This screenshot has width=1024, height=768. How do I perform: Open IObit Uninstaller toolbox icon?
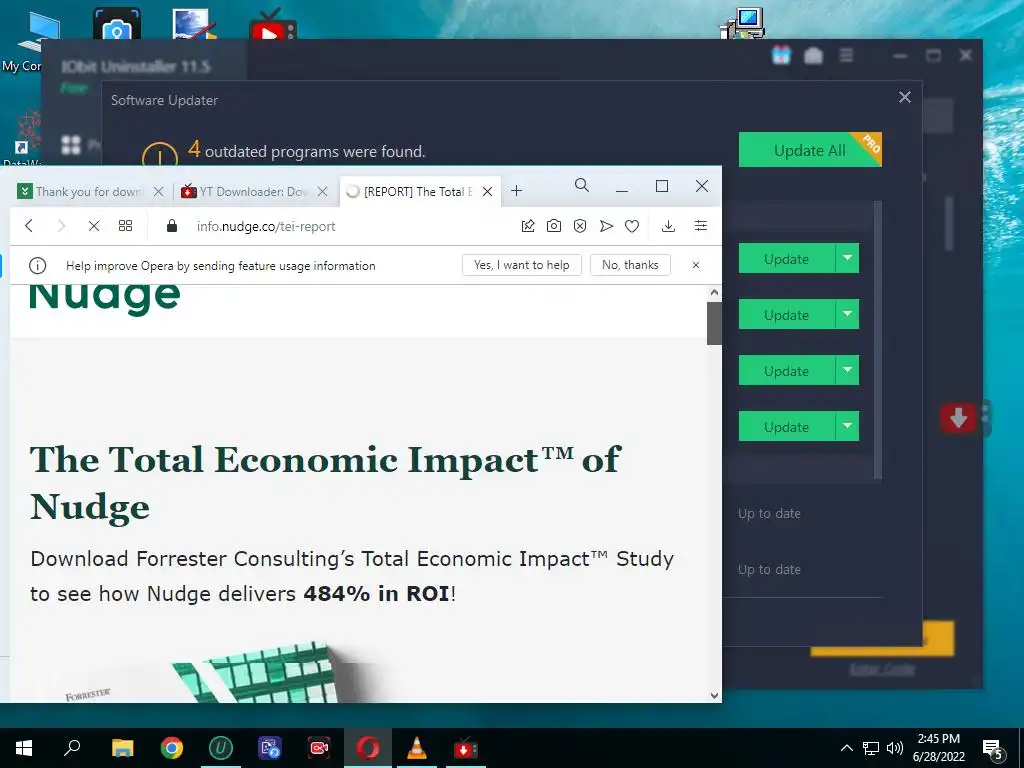813,56
